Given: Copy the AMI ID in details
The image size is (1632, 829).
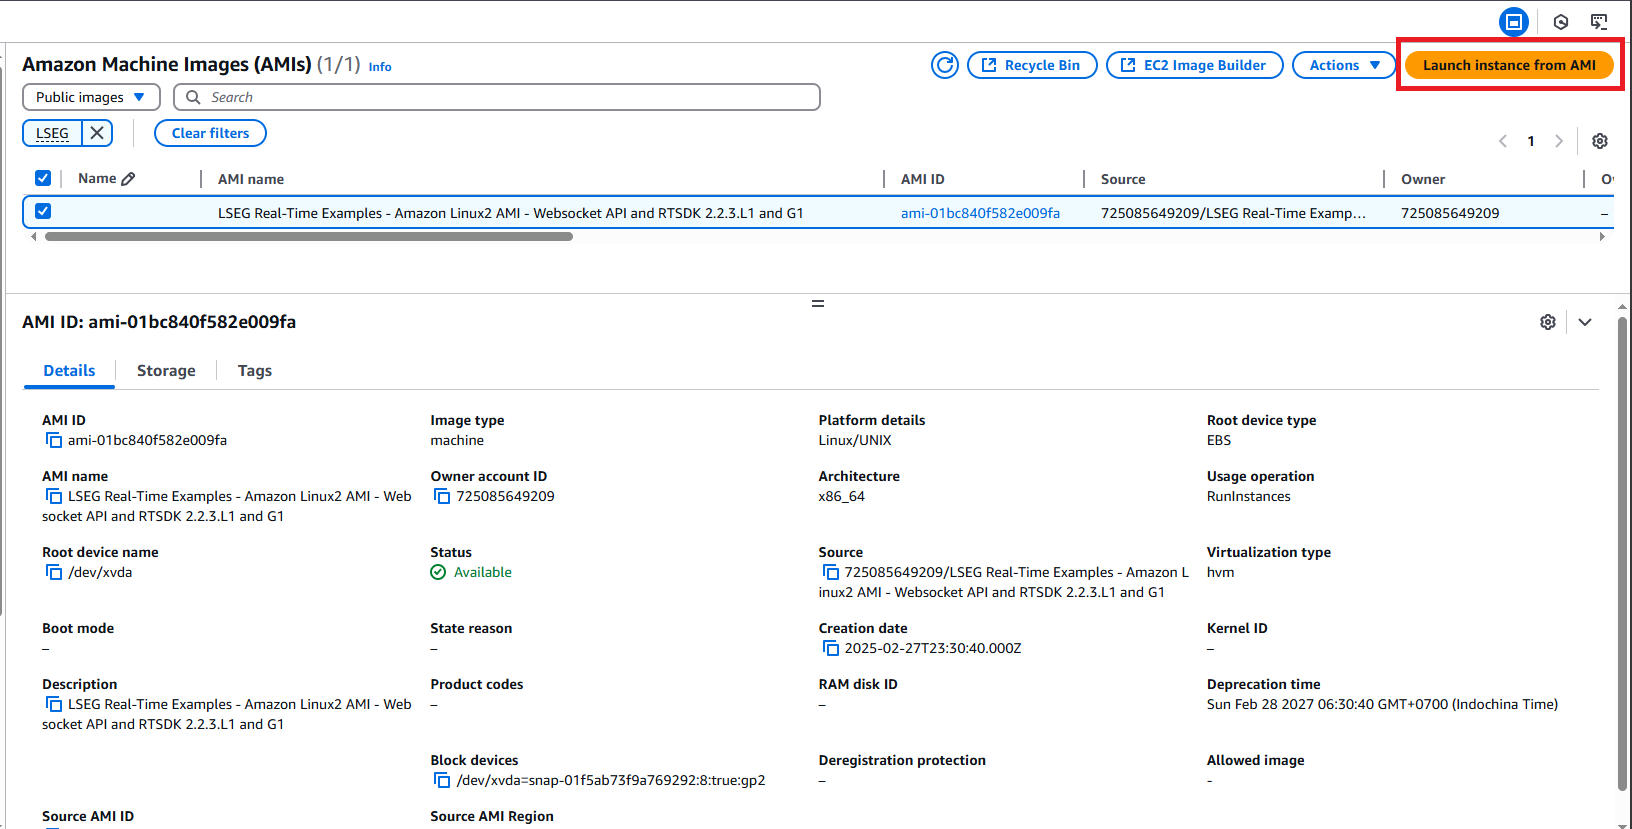Looking at the screenshot, I should pyautogui.click(x=54, y=440).
